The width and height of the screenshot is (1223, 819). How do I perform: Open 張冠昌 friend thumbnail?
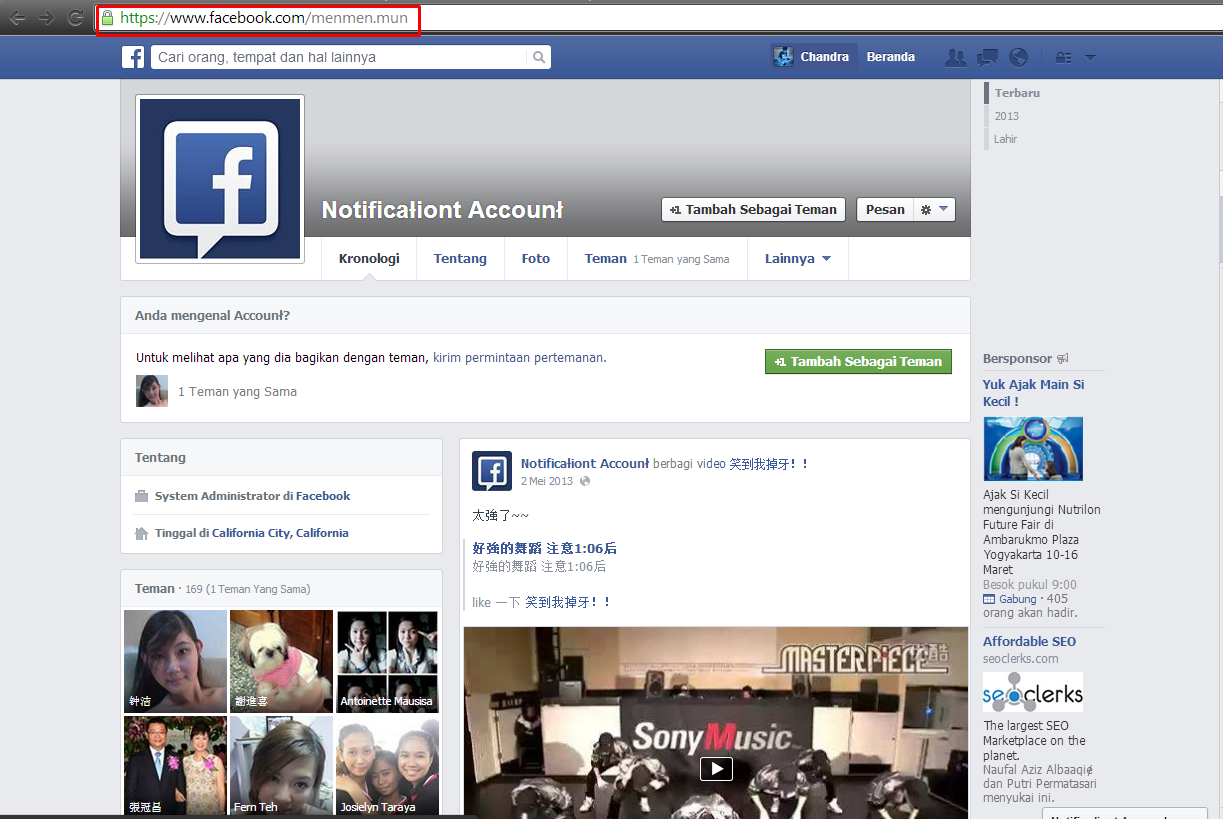coord(175,766)
